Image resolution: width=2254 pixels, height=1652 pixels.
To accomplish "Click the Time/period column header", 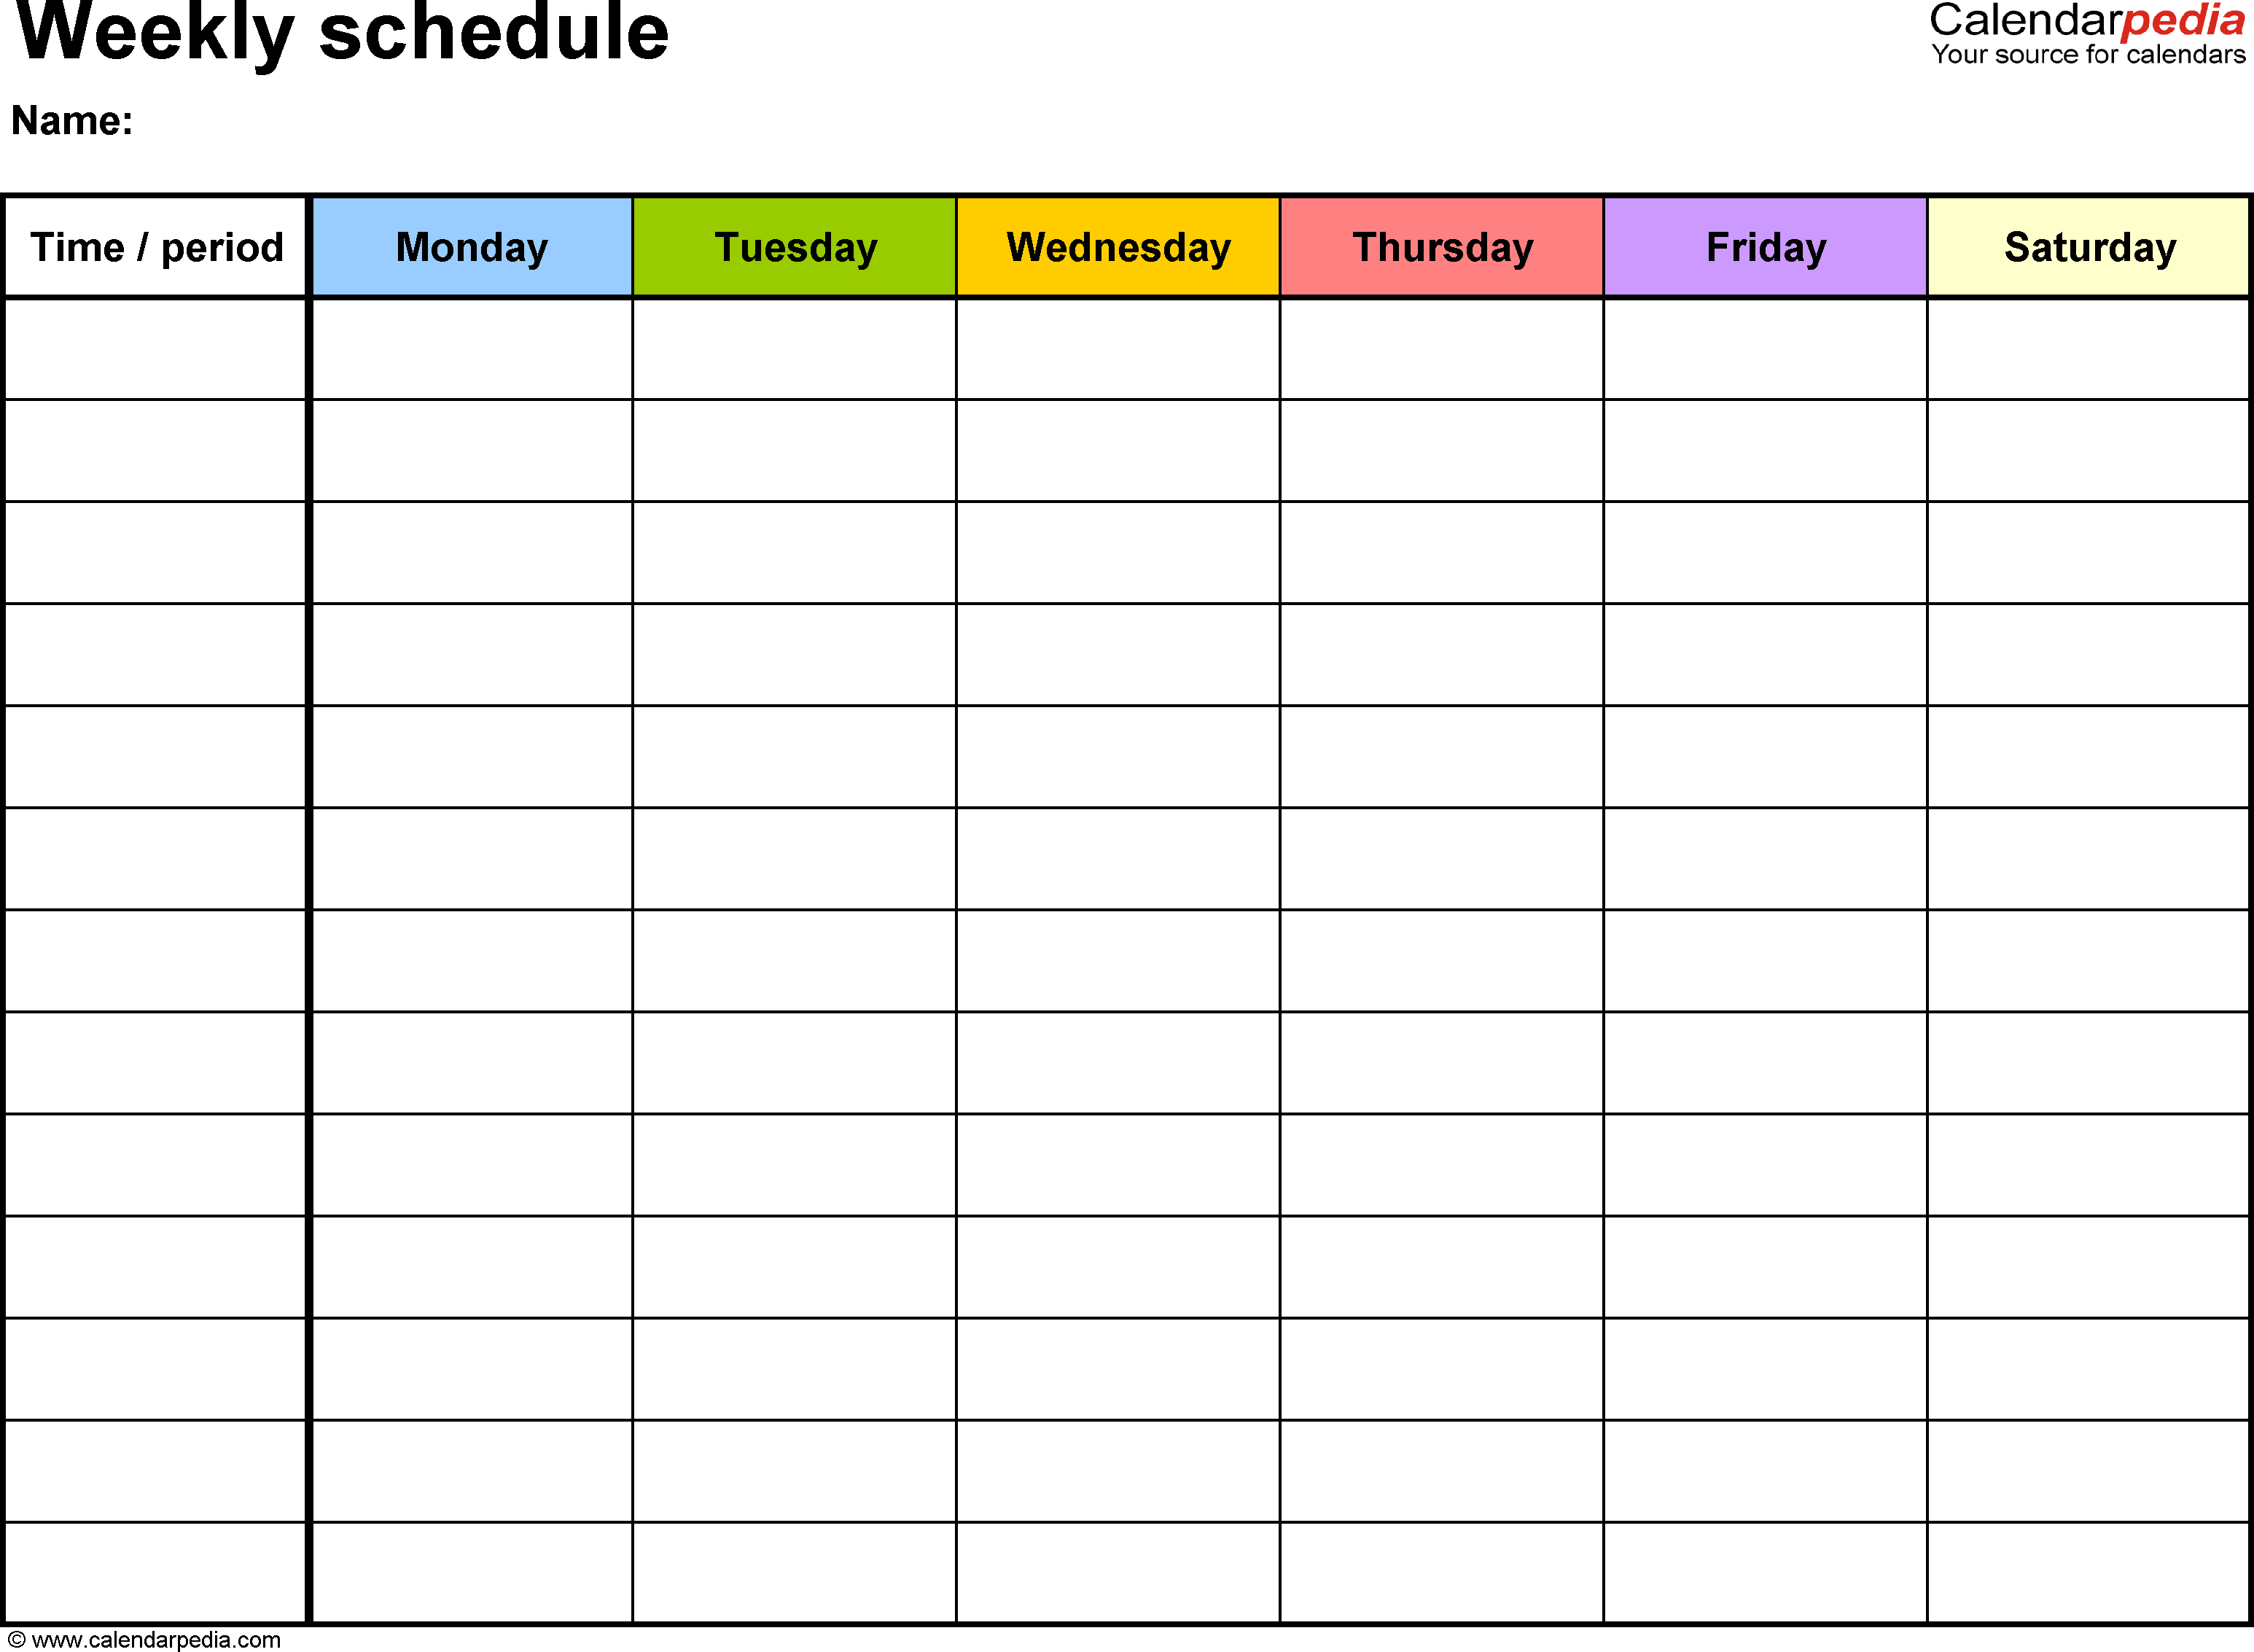I will 166,245.
